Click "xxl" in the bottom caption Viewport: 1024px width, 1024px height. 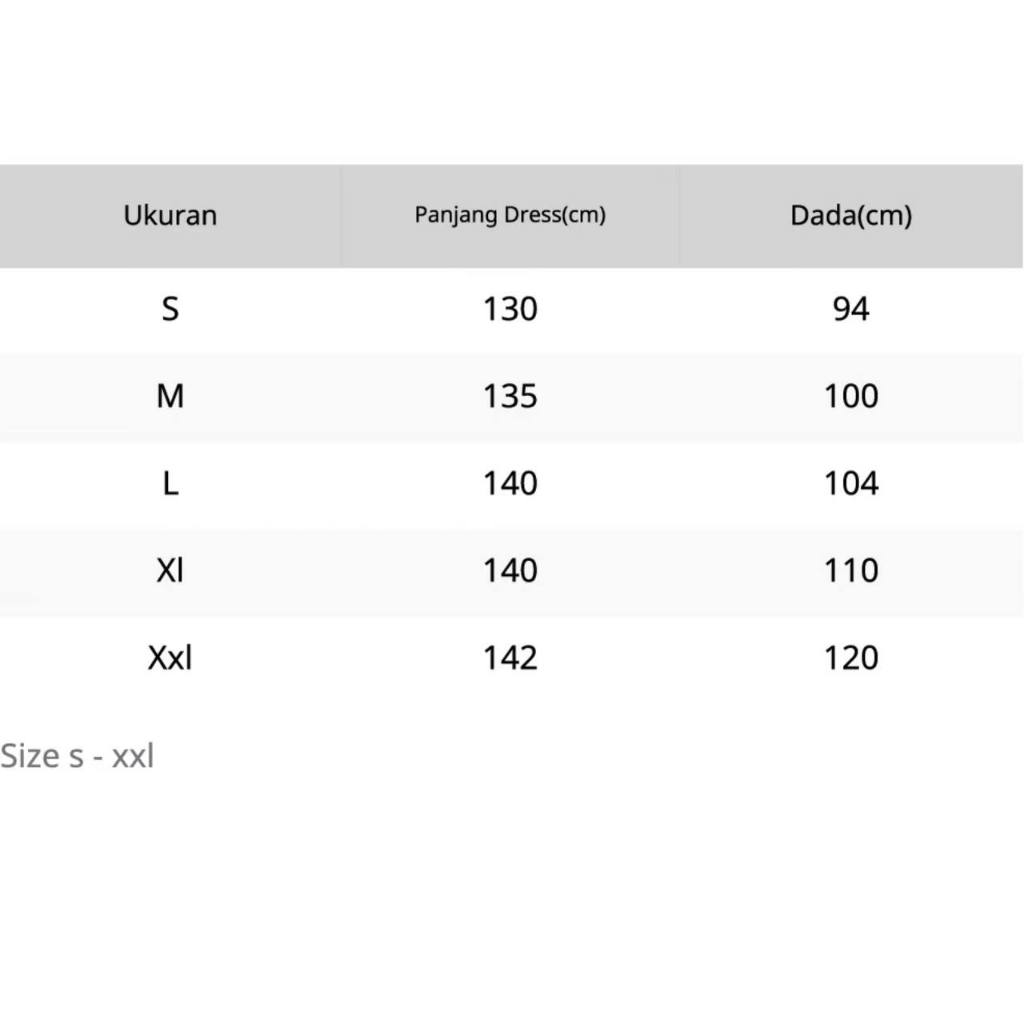133,756
